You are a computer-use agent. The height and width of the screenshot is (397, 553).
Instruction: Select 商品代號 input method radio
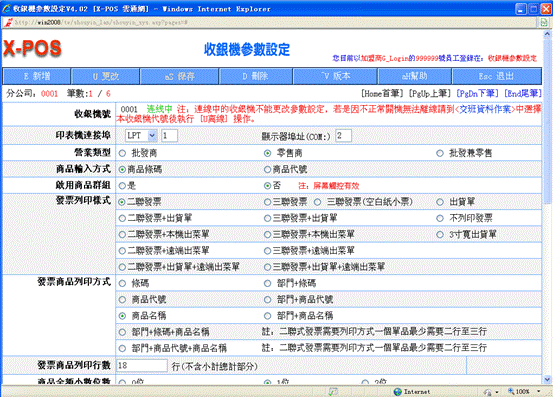[x=267, y=170]
